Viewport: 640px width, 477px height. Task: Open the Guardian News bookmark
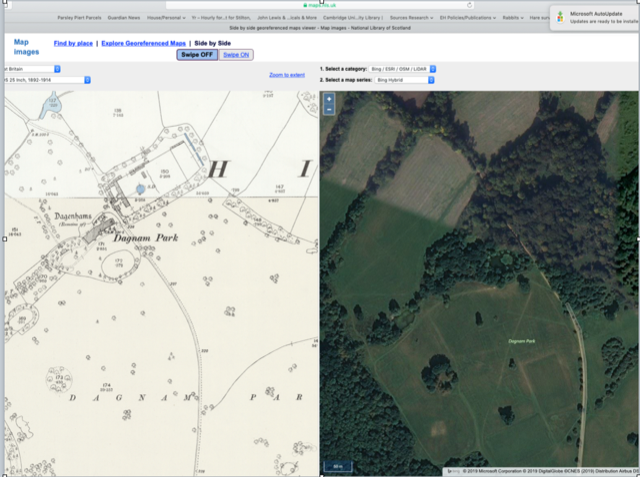tap(124, 18)
